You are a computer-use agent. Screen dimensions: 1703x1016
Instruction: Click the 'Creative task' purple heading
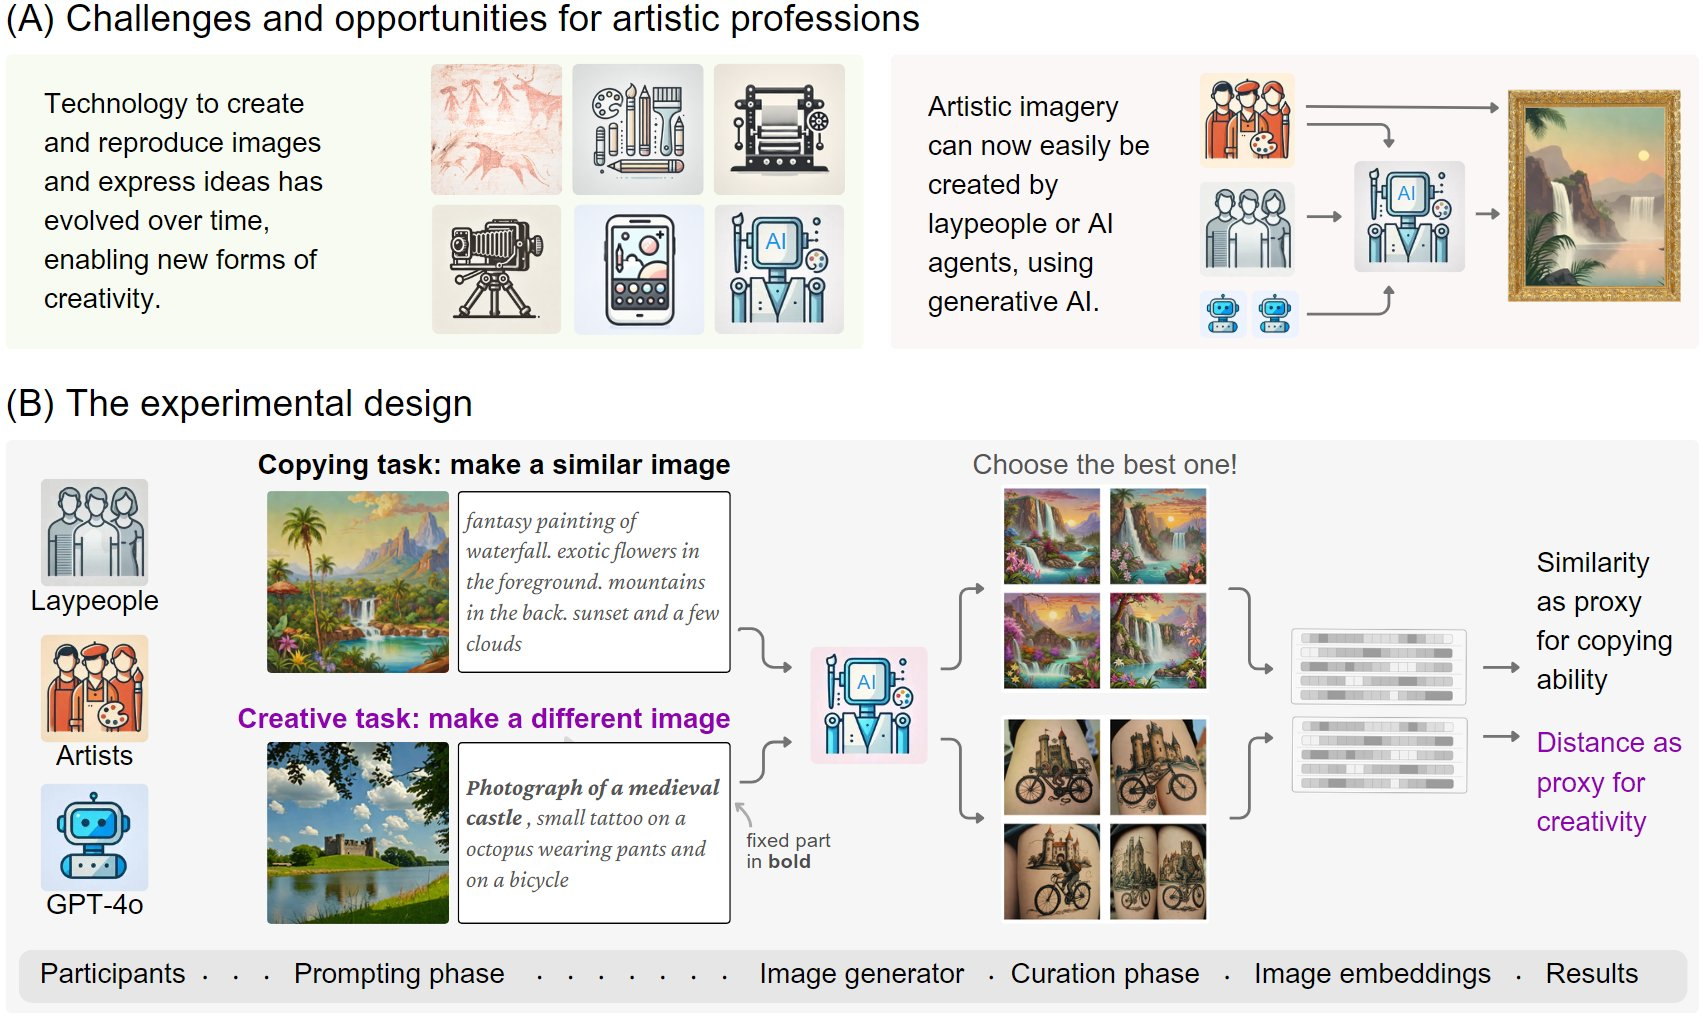484,719
